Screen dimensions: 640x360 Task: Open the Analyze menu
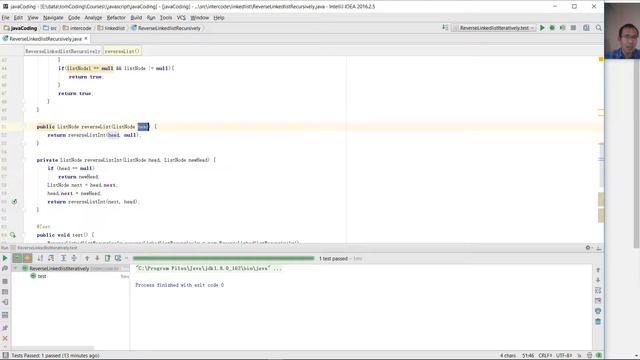click(93, 18)
